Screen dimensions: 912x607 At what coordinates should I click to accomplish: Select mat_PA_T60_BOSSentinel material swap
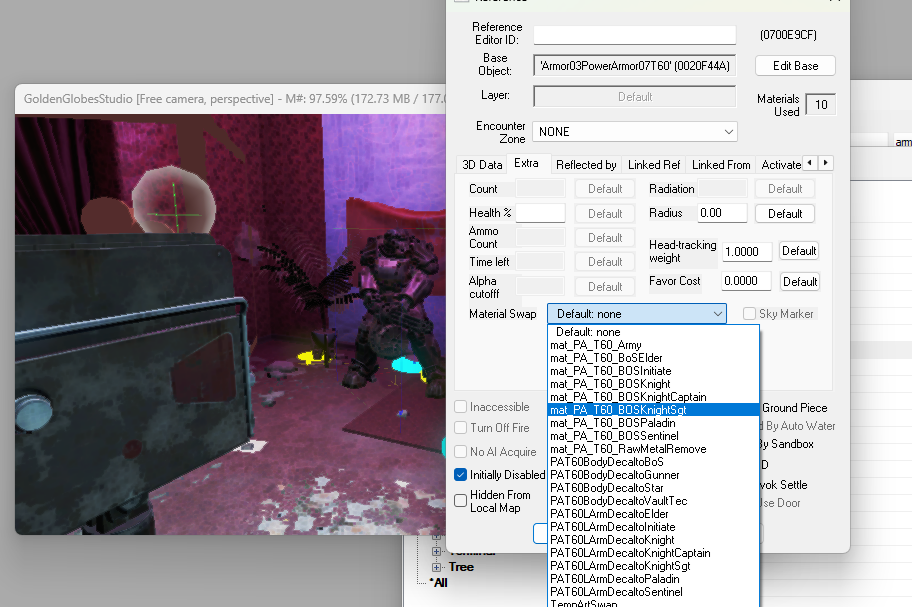click(x=654, y=436)
